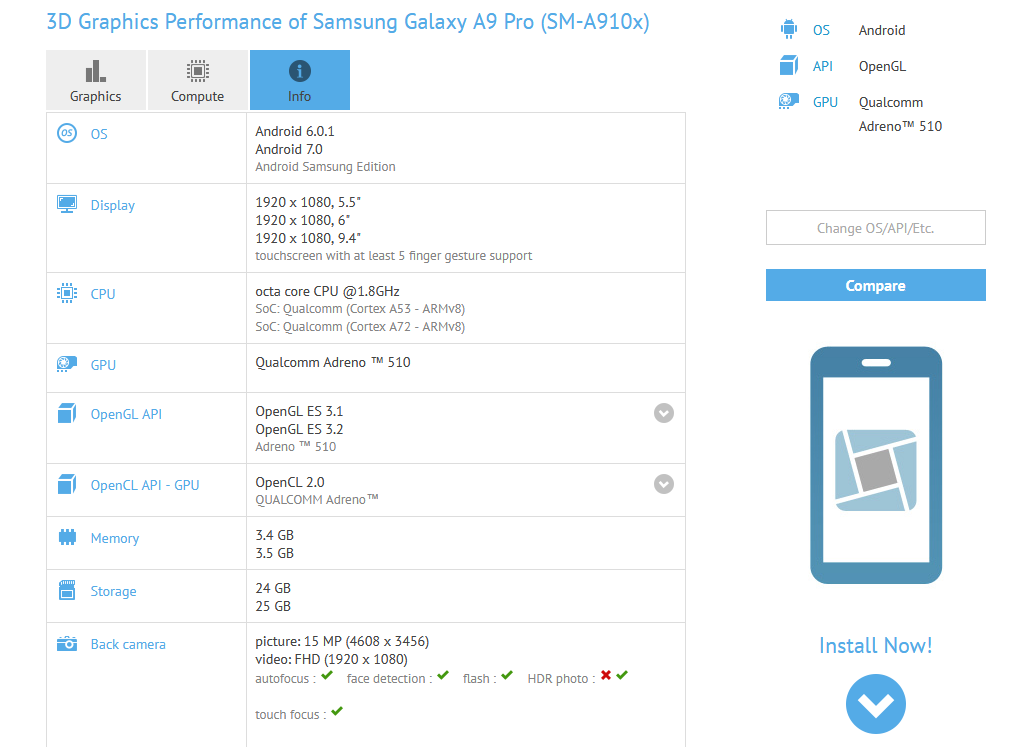Viewport: 1022px width, 747px height.
Task: Click the flash green checkmark
Action: pyautogui.click(x=507, y=675)
